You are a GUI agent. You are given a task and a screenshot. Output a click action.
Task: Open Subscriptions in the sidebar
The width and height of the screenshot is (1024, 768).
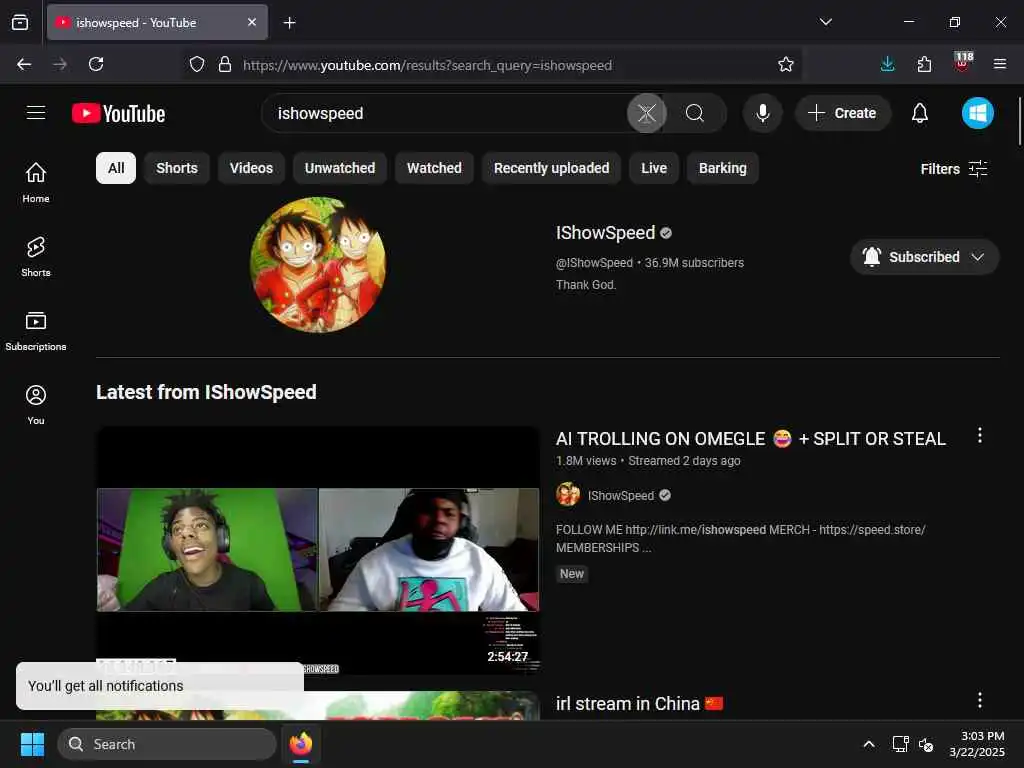click(x=36, y=331)
